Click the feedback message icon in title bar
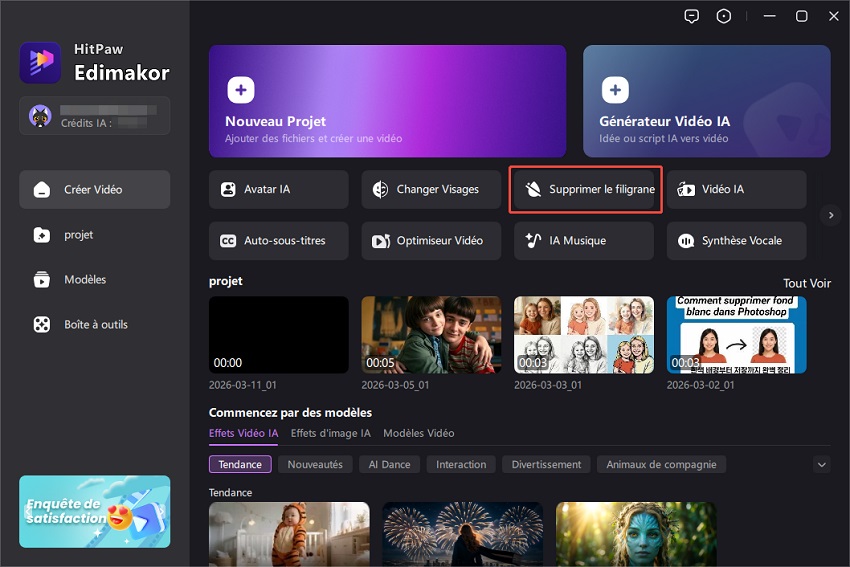The height and width of the screenshot is (567, 850). [x=691, y=16]
